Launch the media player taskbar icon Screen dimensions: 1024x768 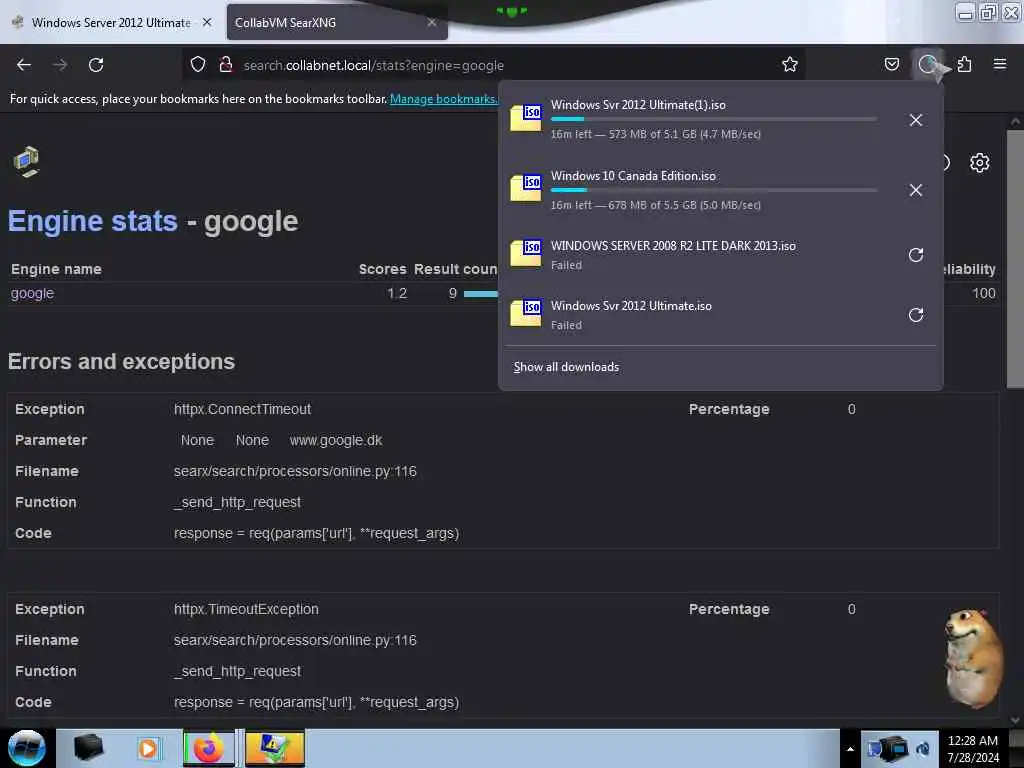tap(148, 748)
